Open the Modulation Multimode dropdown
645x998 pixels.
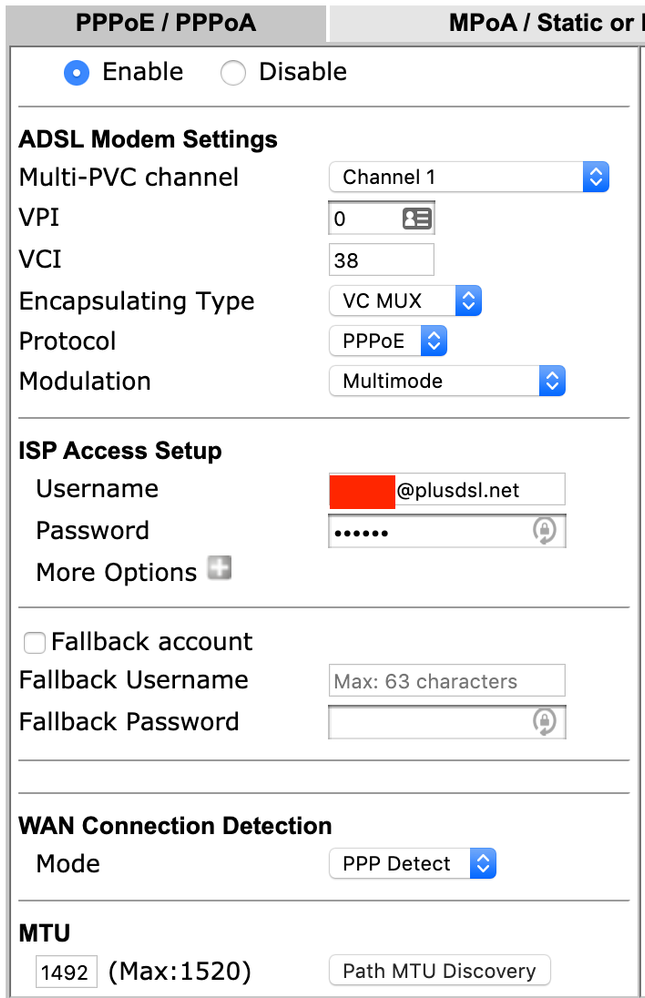[x=447, y=381]
